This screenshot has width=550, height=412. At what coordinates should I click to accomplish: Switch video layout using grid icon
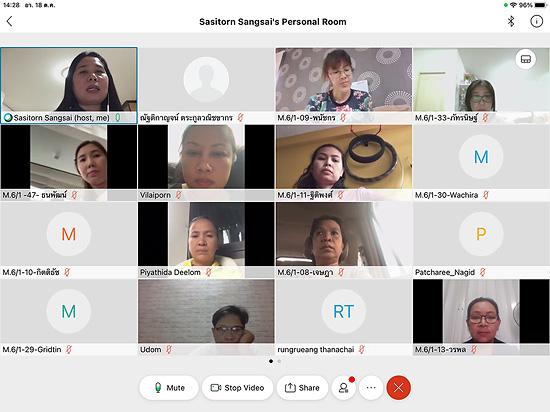point(525,59)
